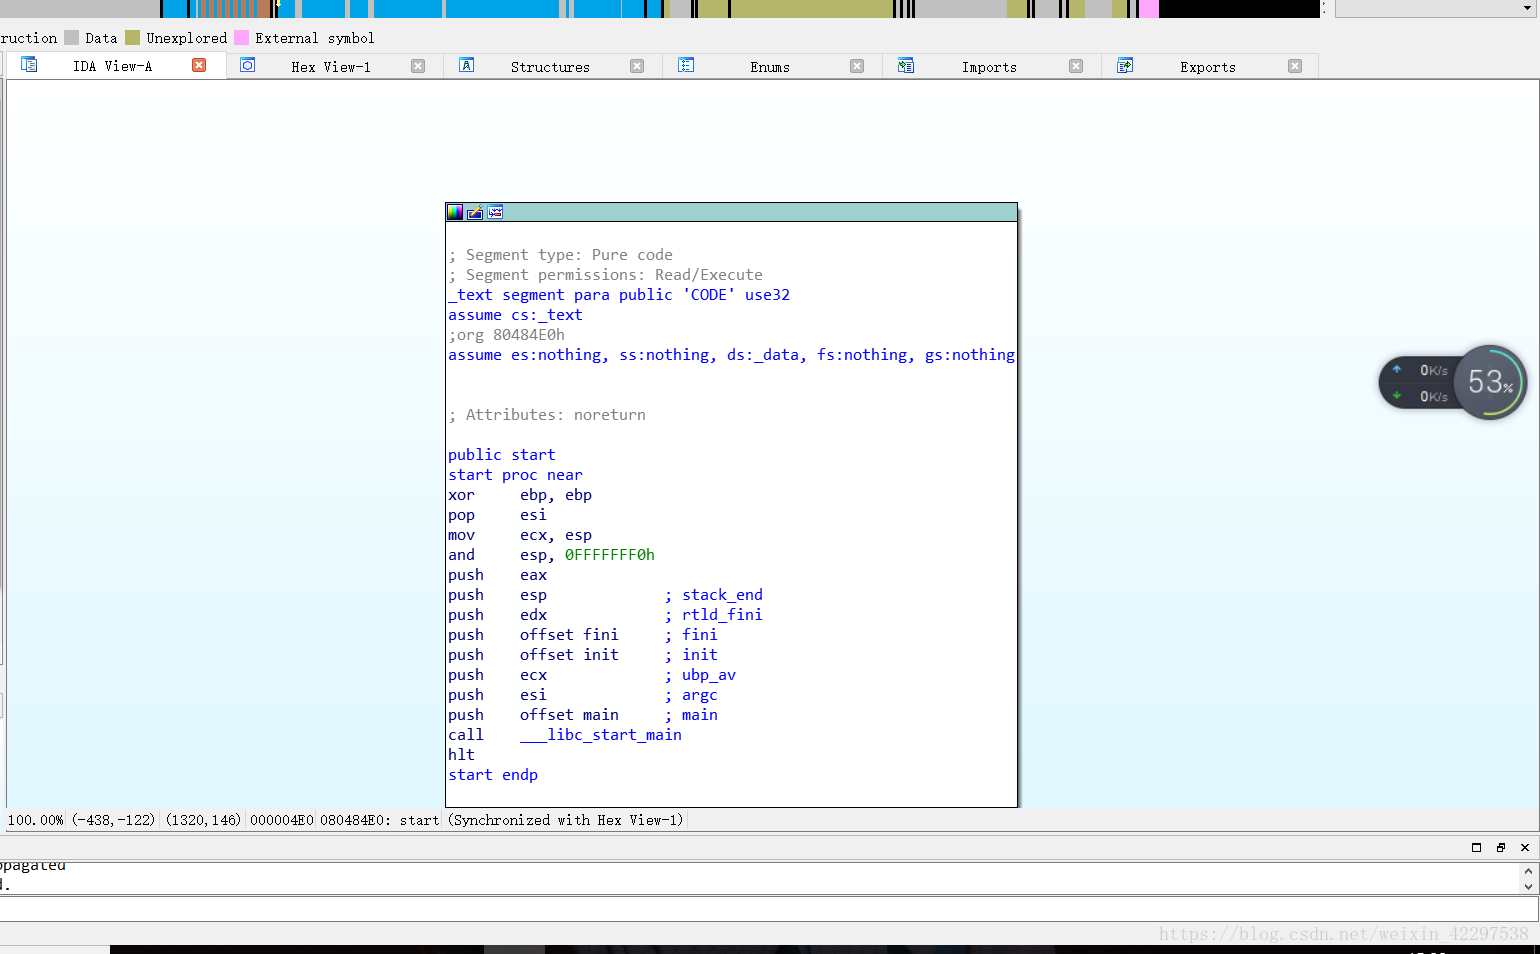Click the edit node pencil icon
The width and height of the screenshot is (1540, 954).
click(475, 212)
